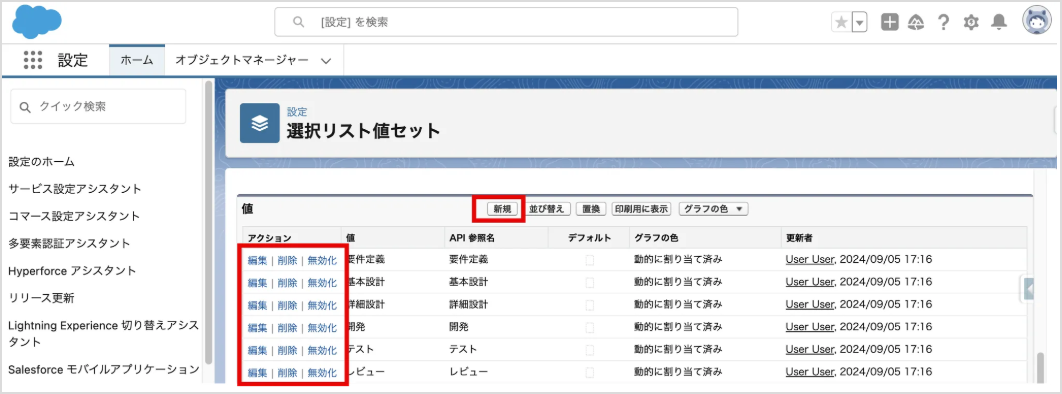Toggle the デフォルト checkbox for テスト
The width and height of the screenshot is (1062, 394).
click(590, 350)
